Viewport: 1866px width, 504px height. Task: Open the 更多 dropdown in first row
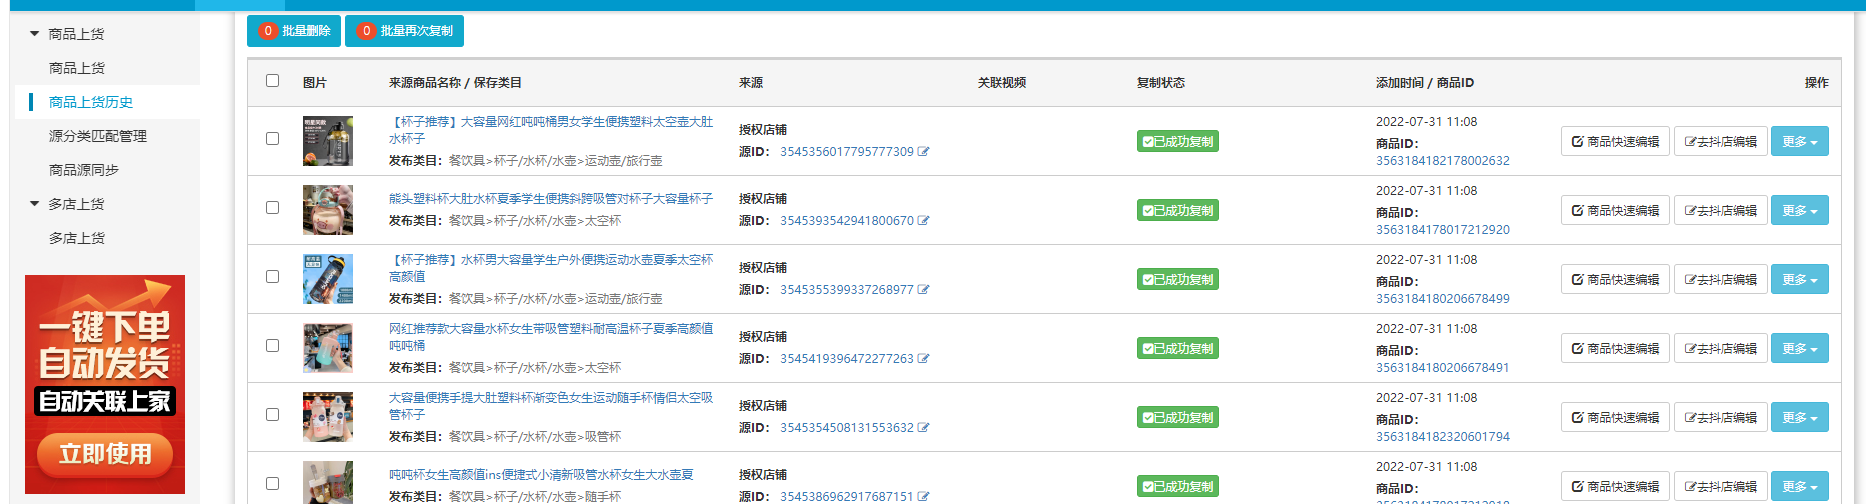point(1799,142)
